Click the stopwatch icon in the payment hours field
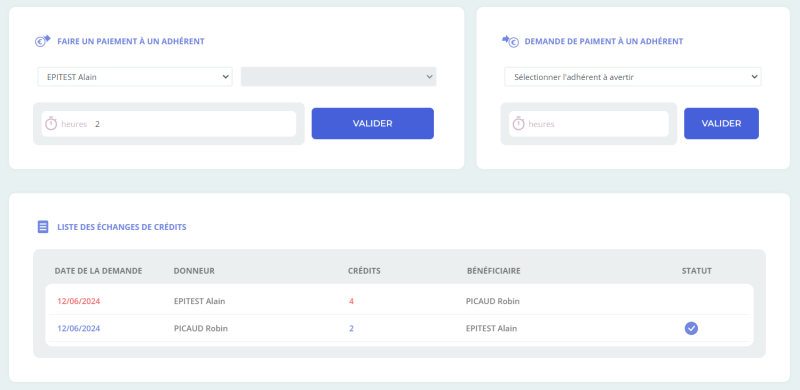This screenshot has height=390, width=800. pyautogui.click(x=51, y=124)
